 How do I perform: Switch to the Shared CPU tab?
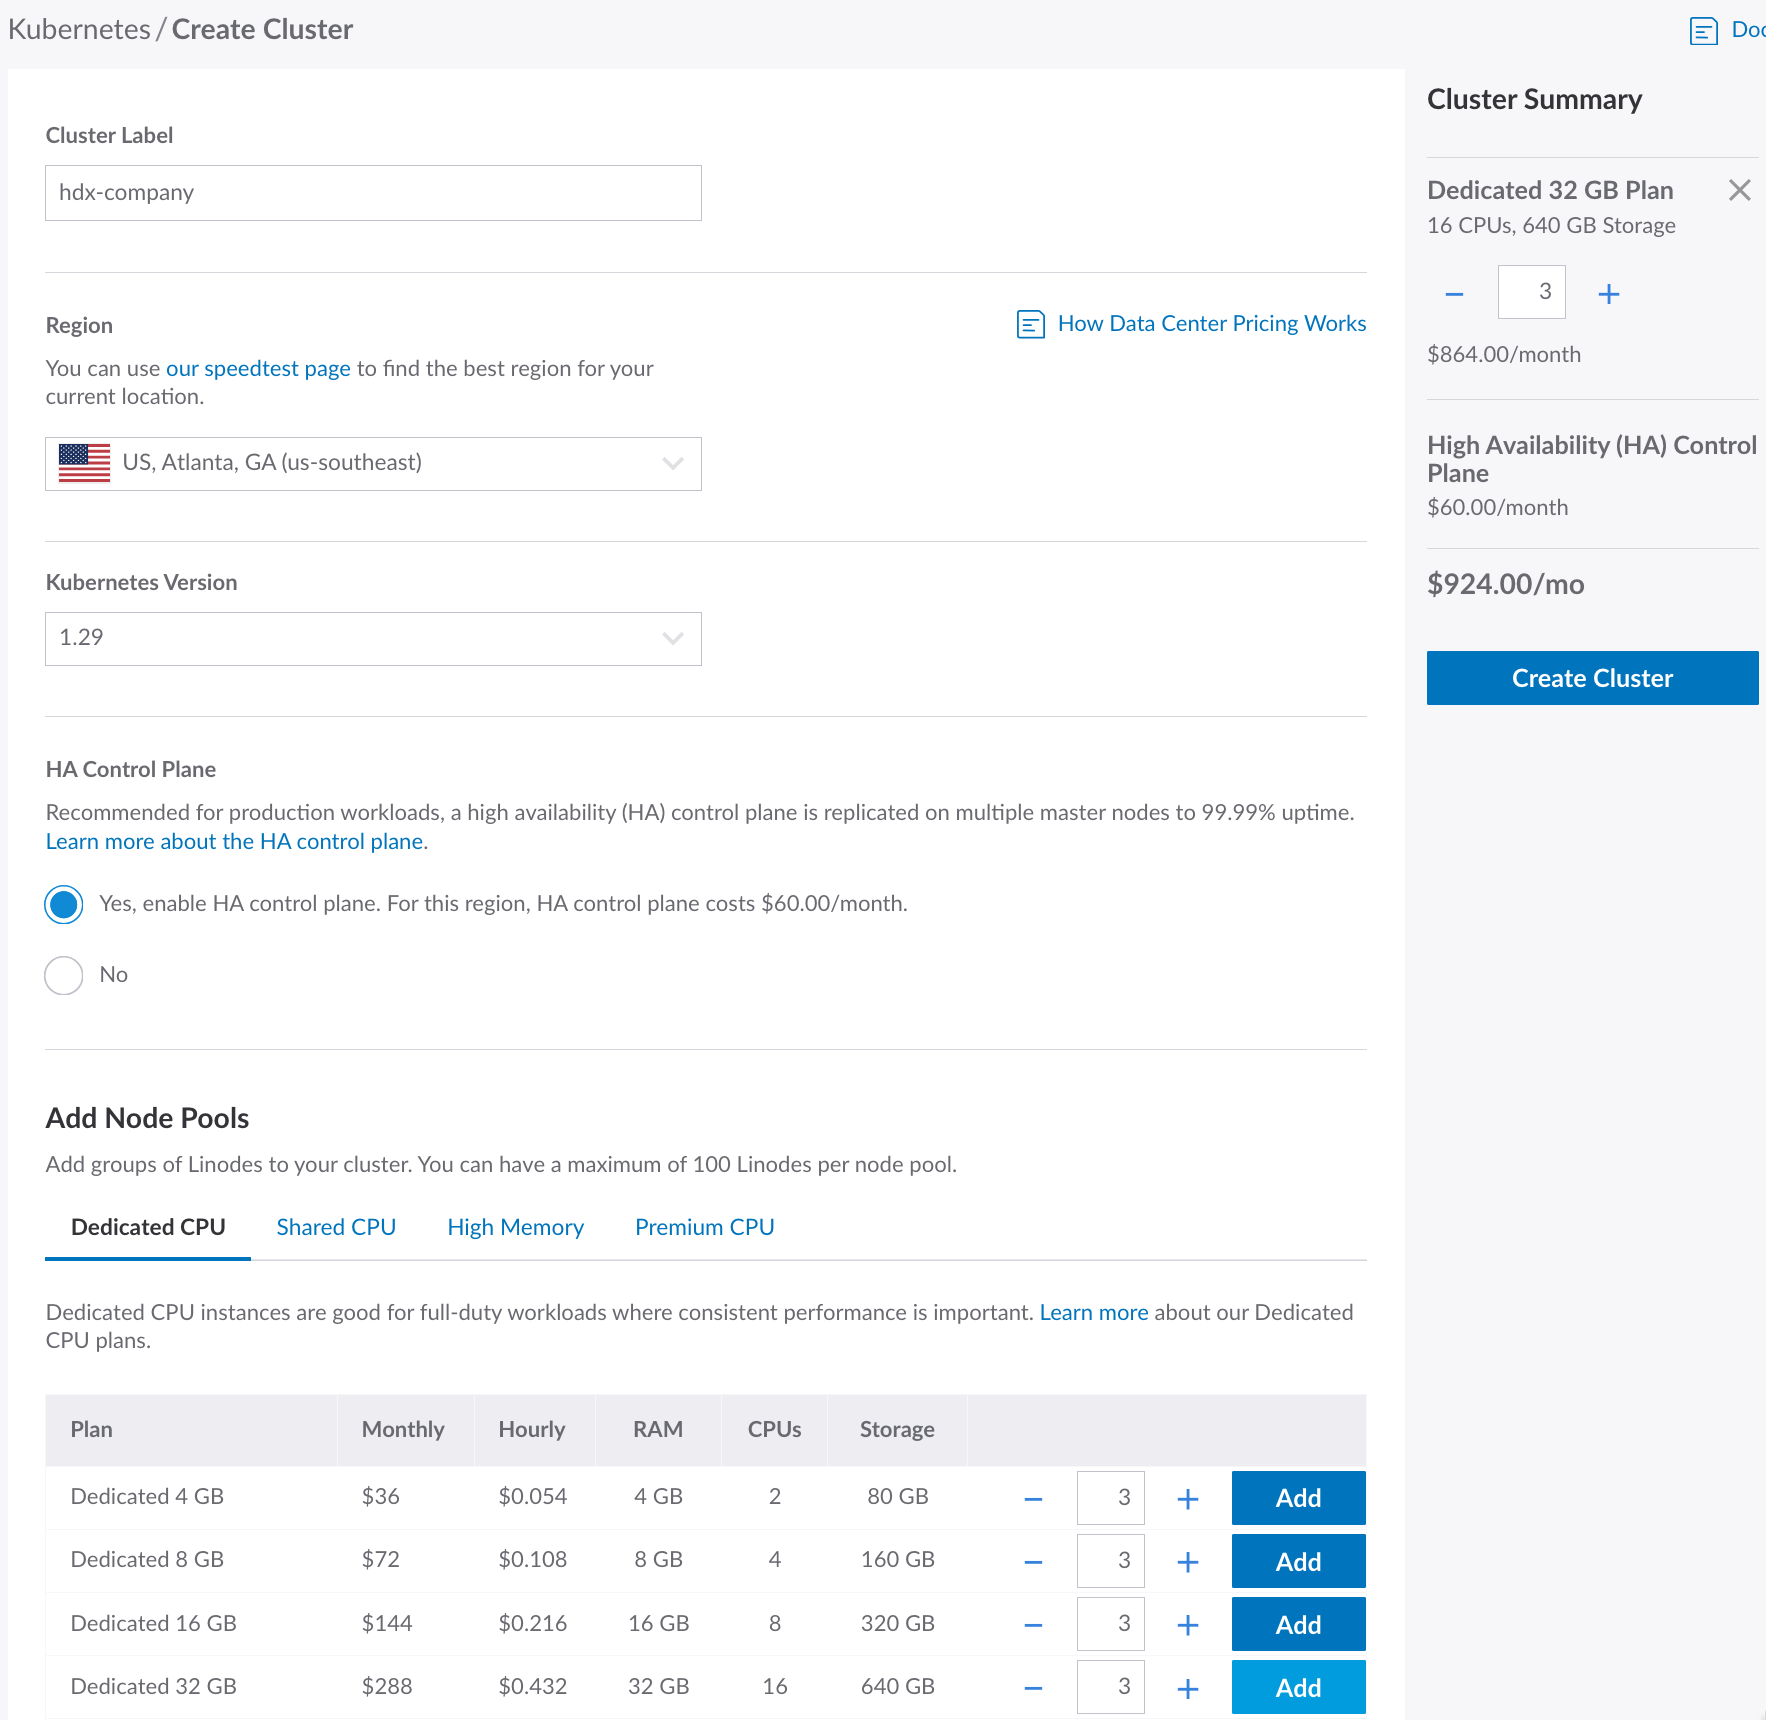click(x=336, y=1227)
